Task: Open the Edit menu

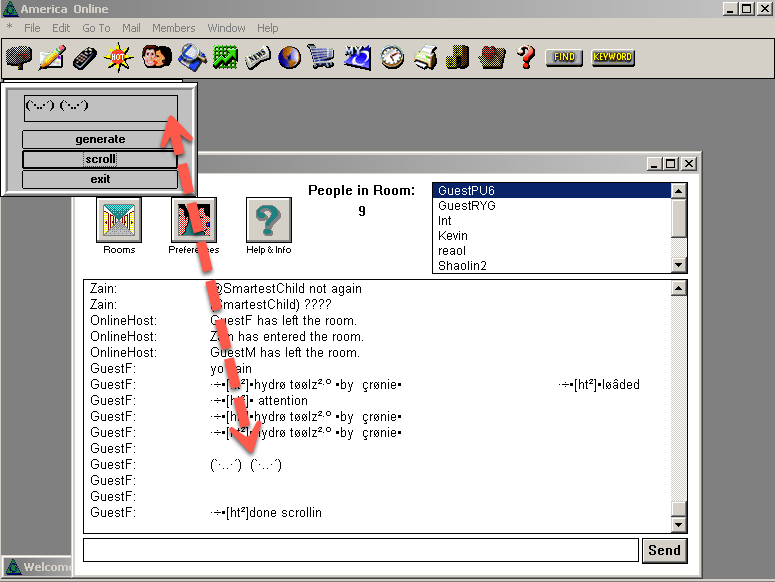Action: point(61,28)
